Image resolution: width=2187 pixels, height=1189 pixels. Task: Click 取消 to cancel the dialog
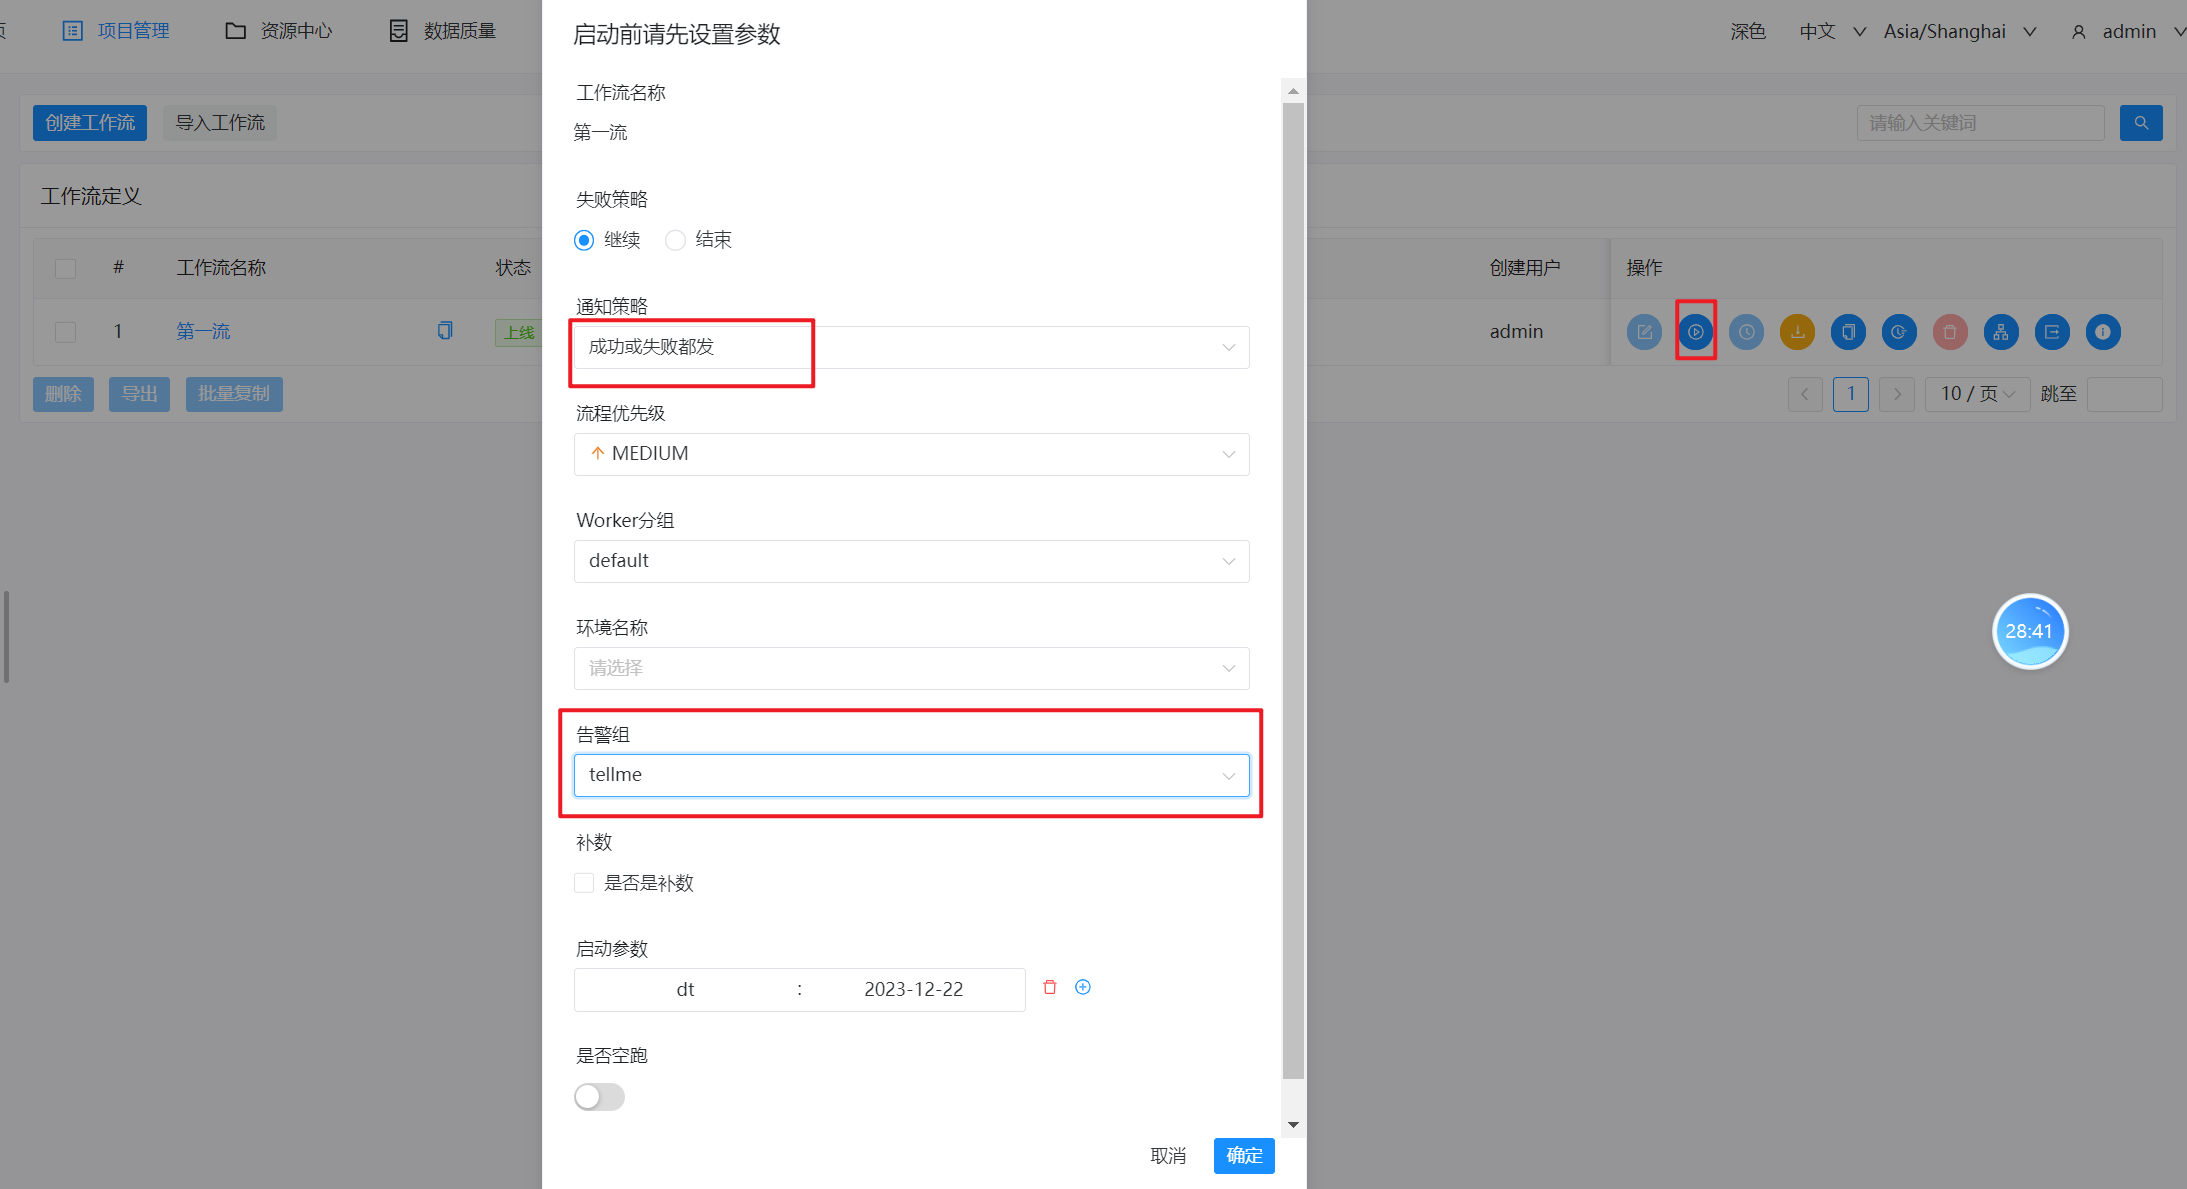pyautogui.click(x=1167, y=1156)
